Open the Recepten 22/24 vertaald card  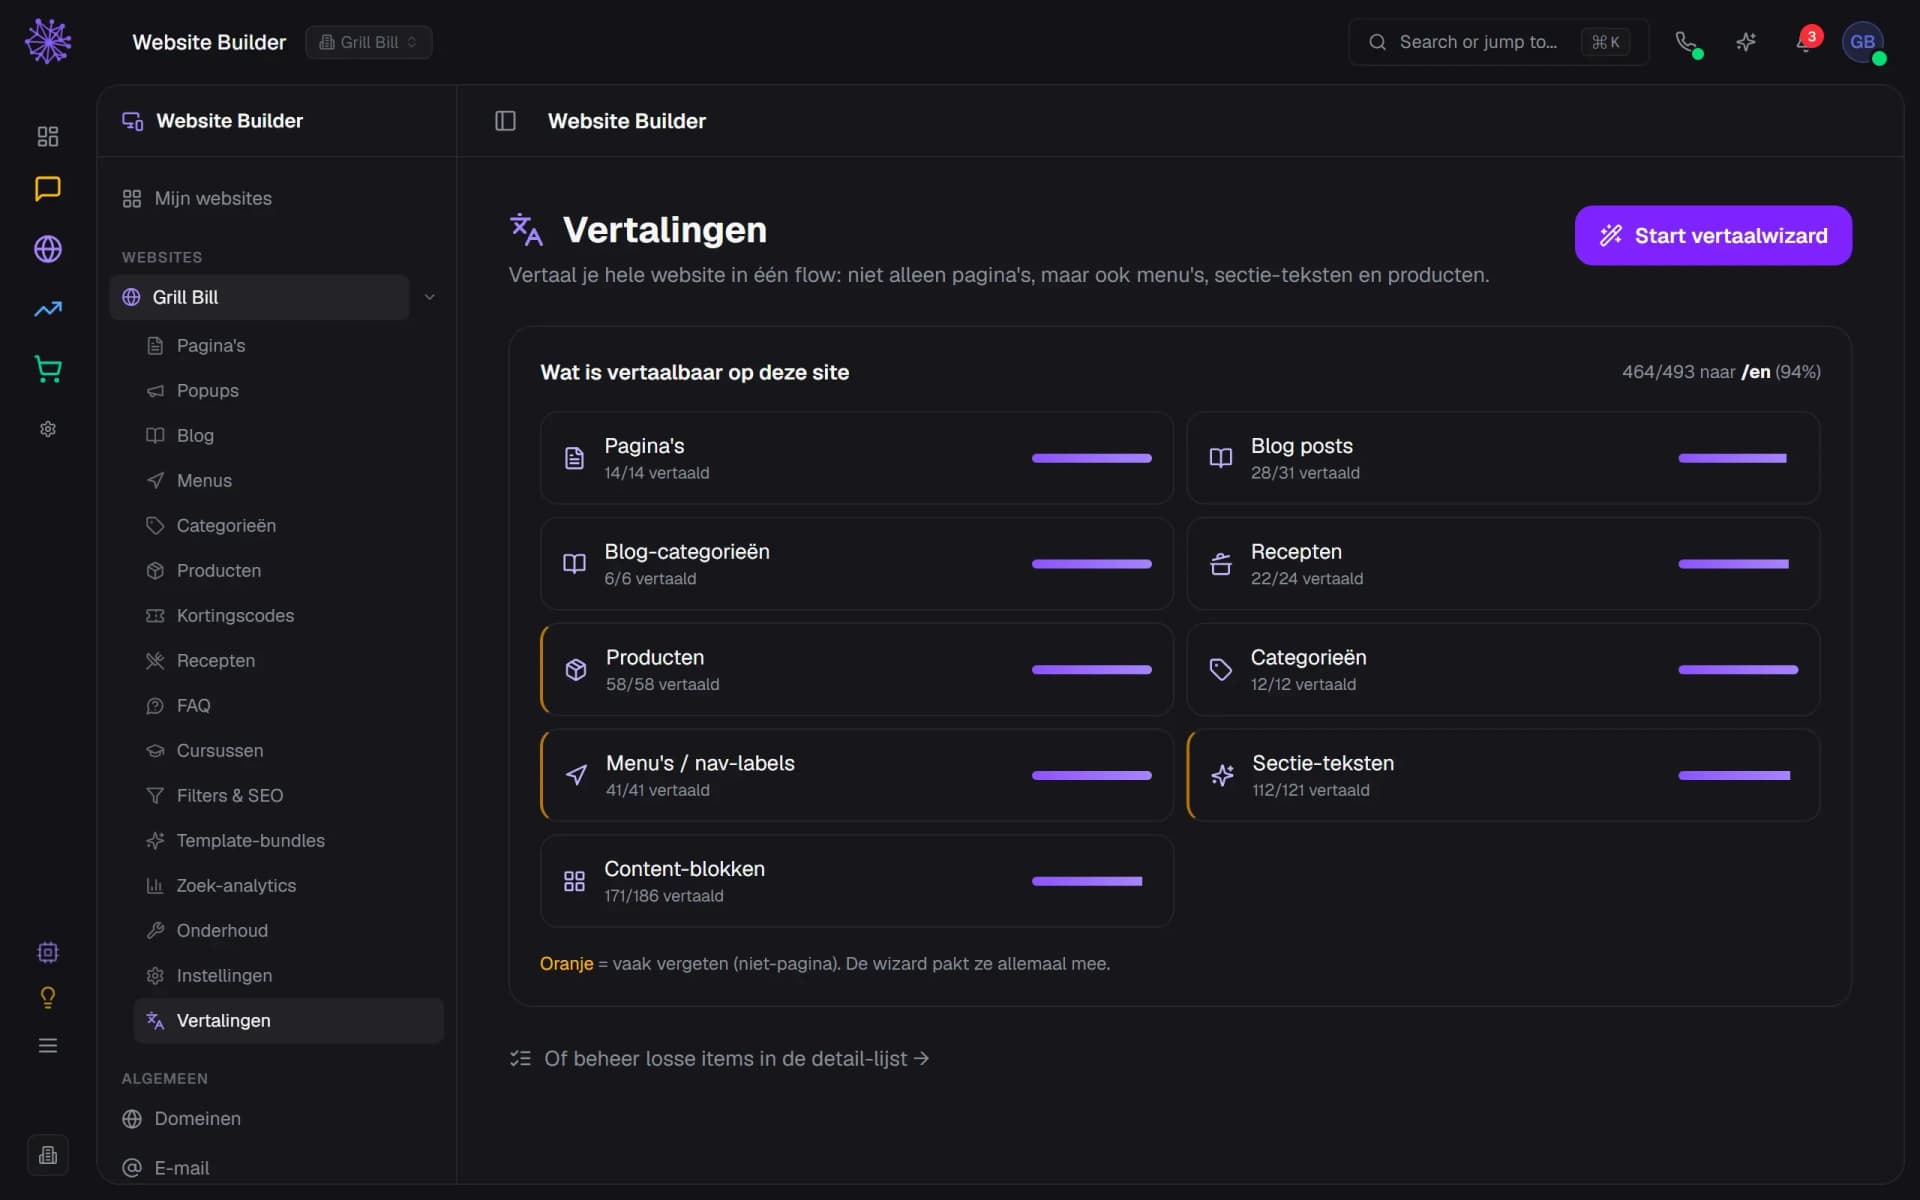[1503, 564]
